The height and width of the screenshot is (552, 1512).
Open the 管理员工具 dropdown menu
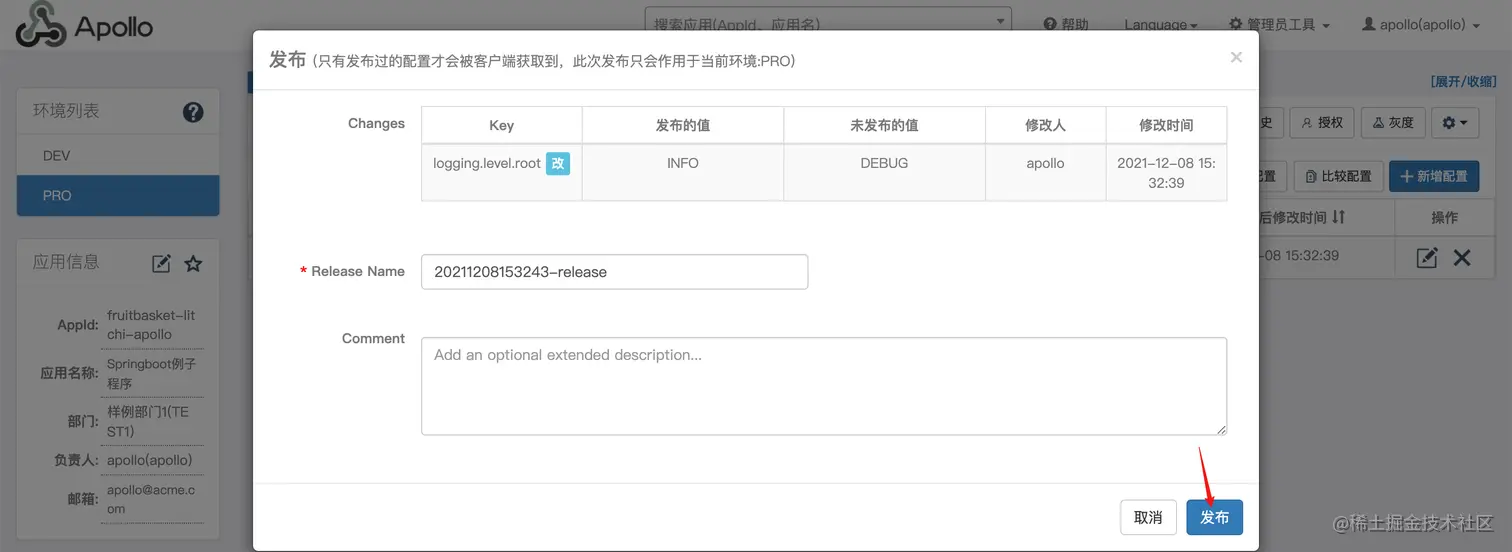[x=1279, y=24]
